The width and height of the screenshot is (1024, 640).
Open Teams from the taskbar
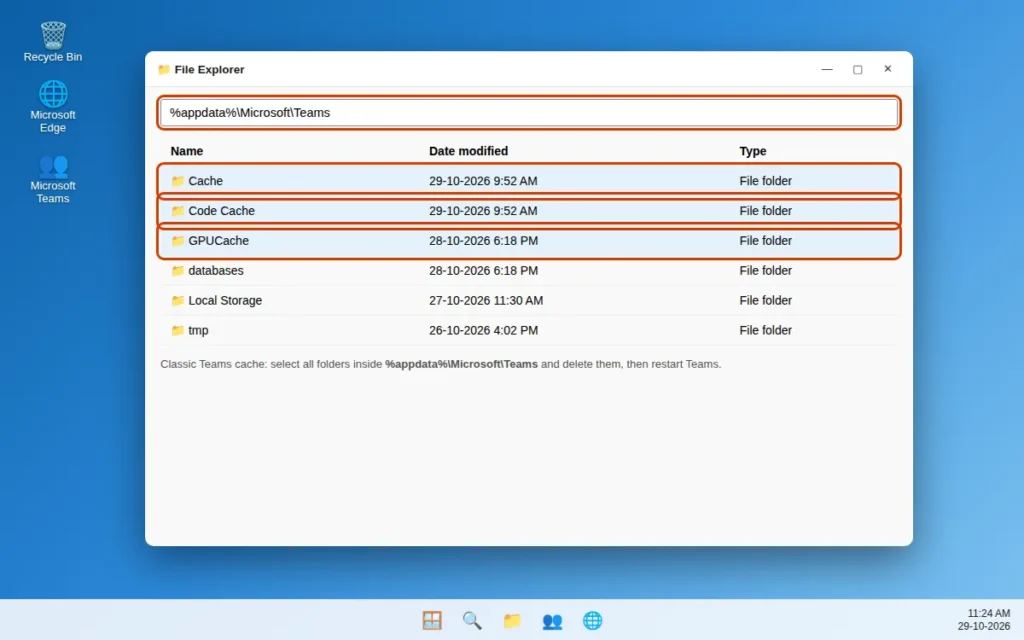point(552,620)
